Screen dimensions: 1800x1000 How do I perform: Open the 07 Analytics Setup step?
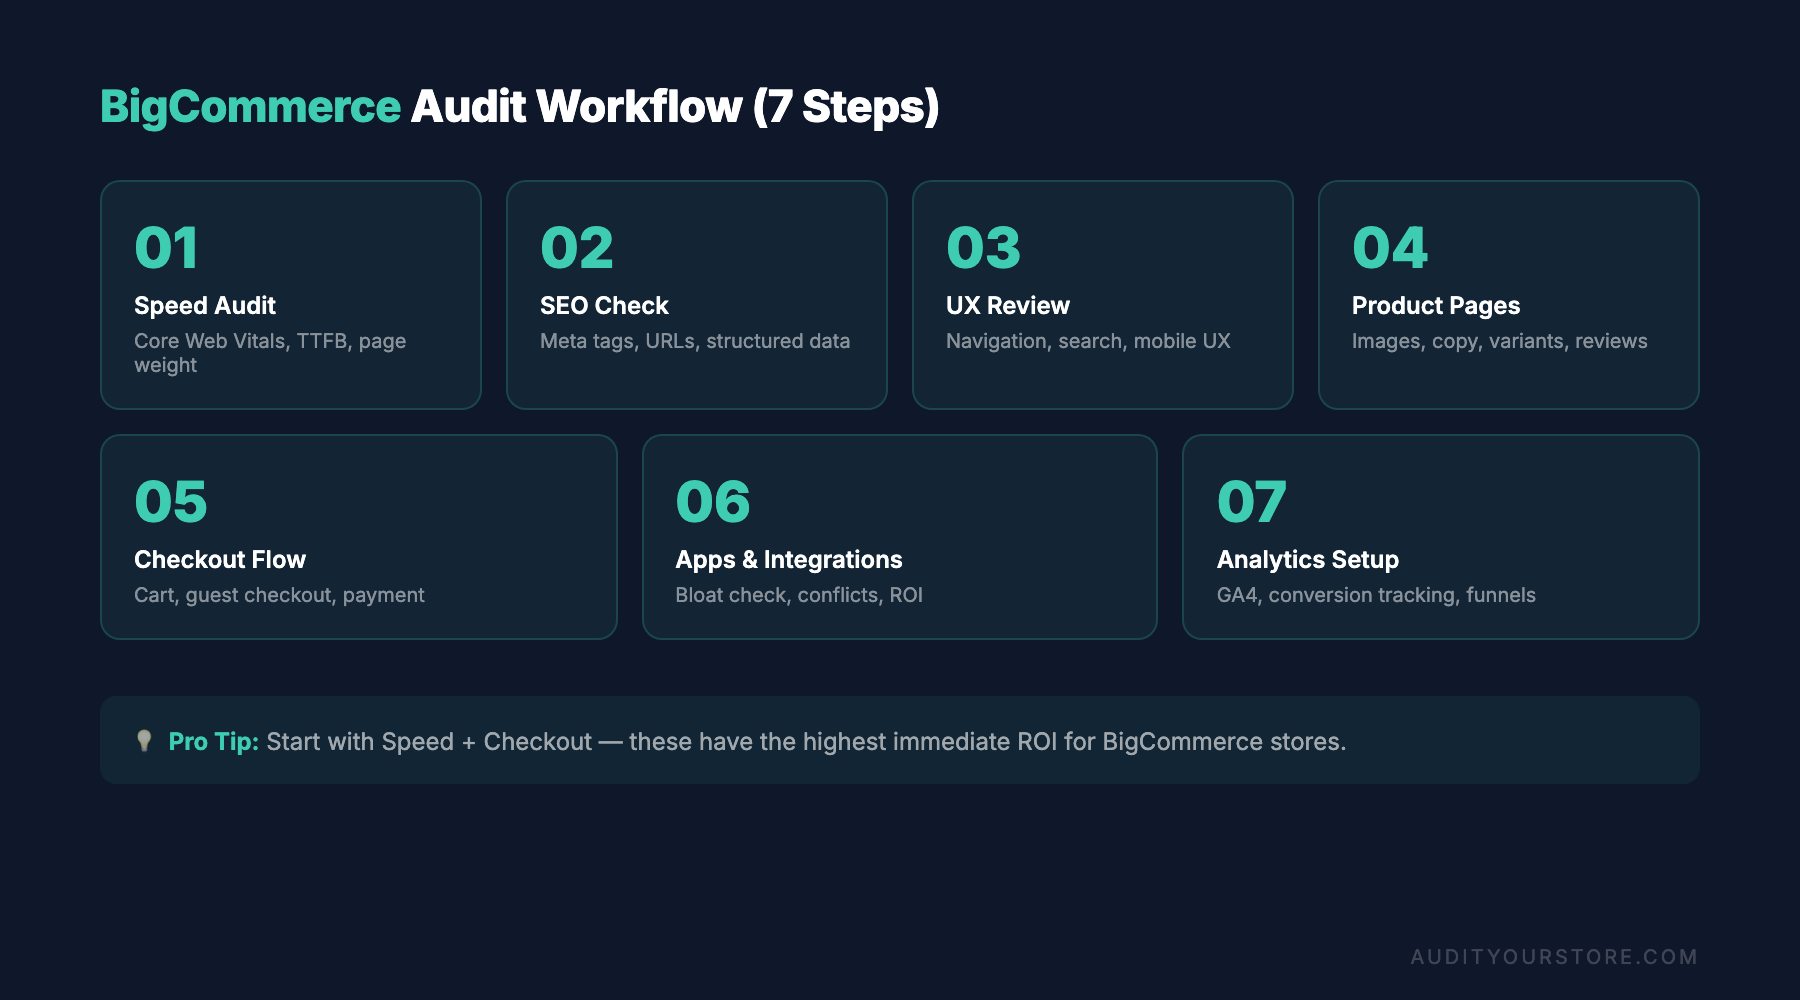[1441, 537]
